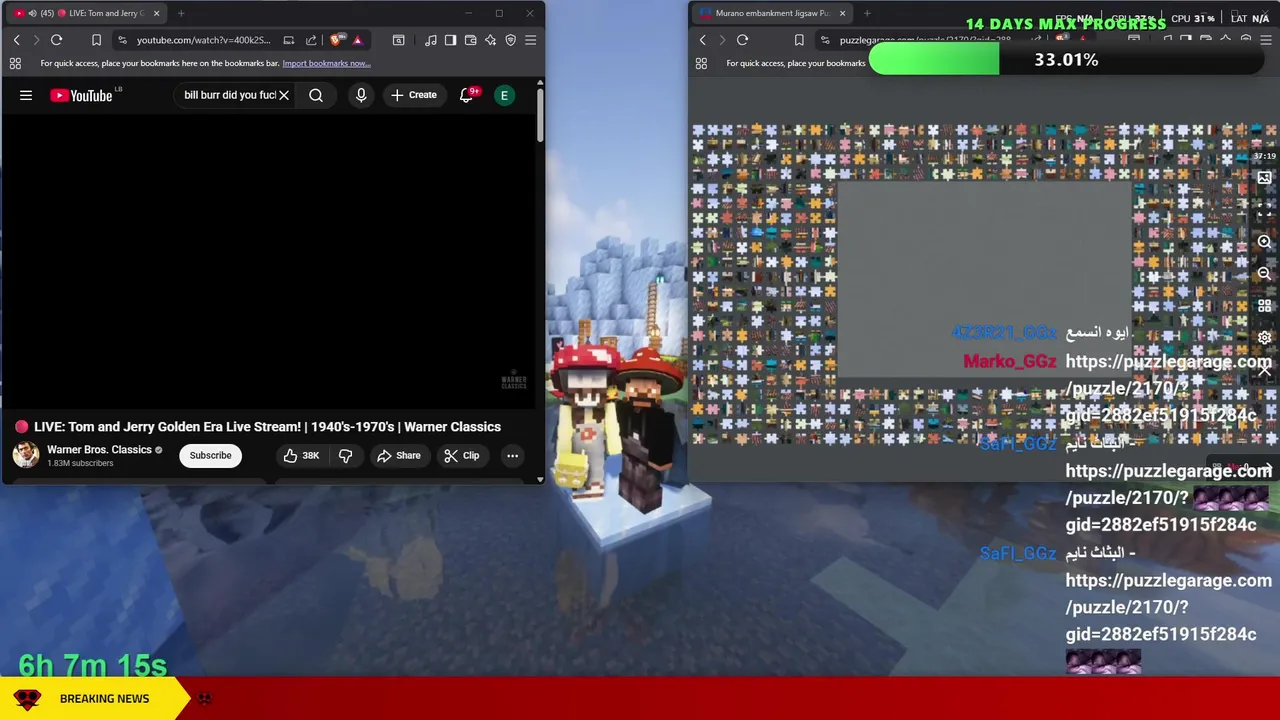Like the video with 38K likes
The height and width of the screenshot is (720, 1280).
point(301,456)
